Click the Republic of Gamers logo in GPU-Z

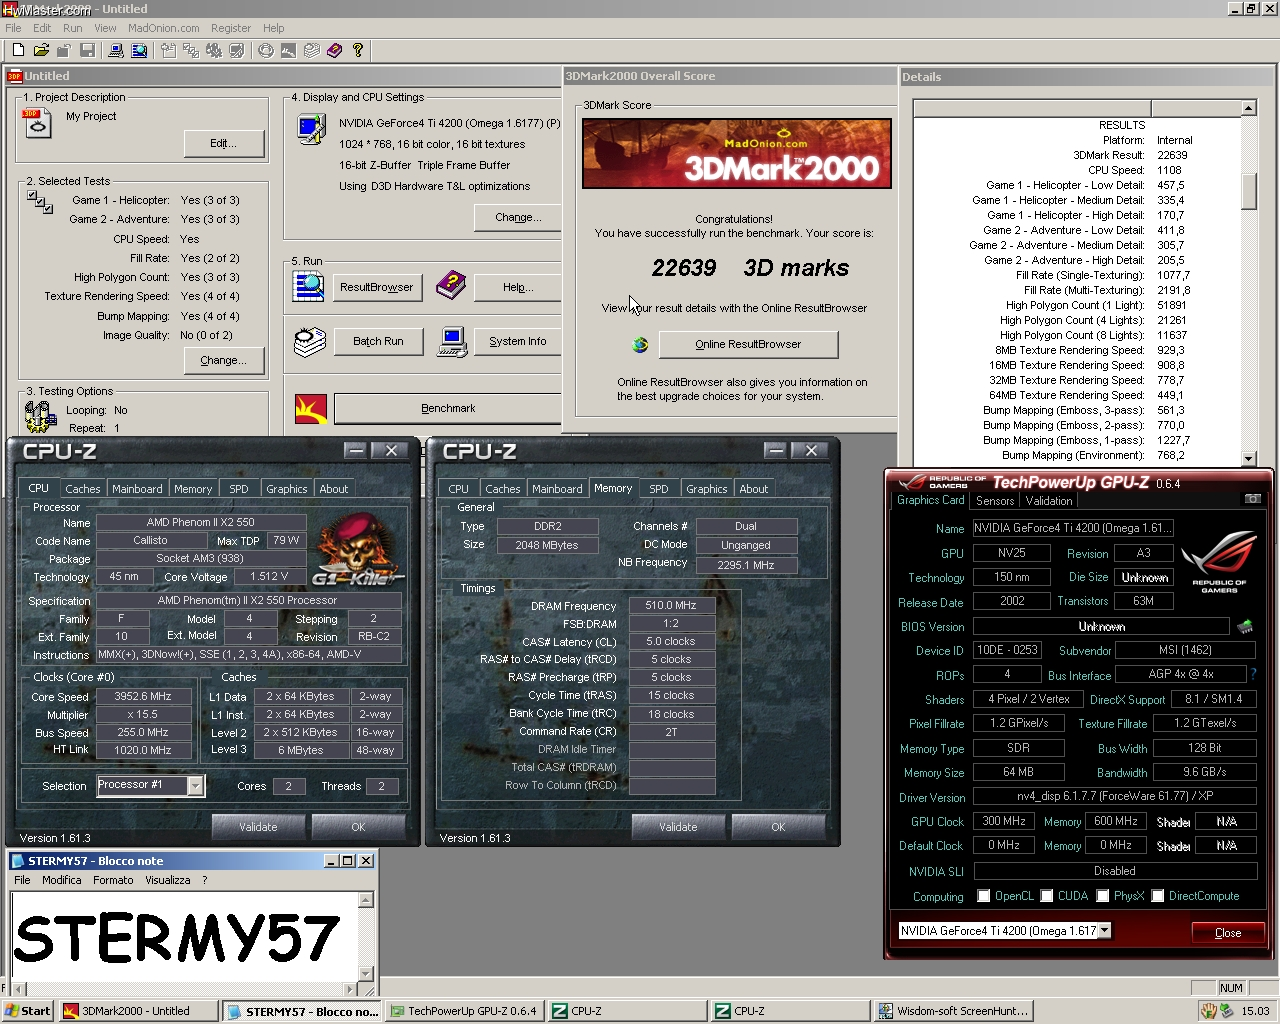coord(1218,562)
